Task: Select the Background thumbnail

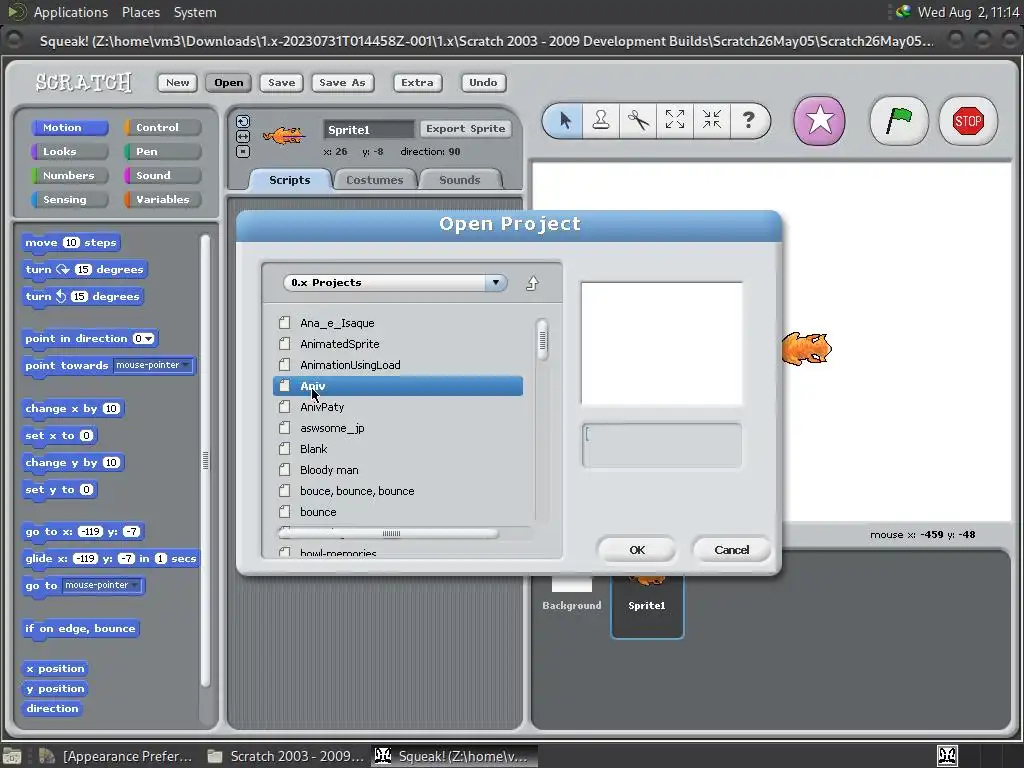Action: 571,594
